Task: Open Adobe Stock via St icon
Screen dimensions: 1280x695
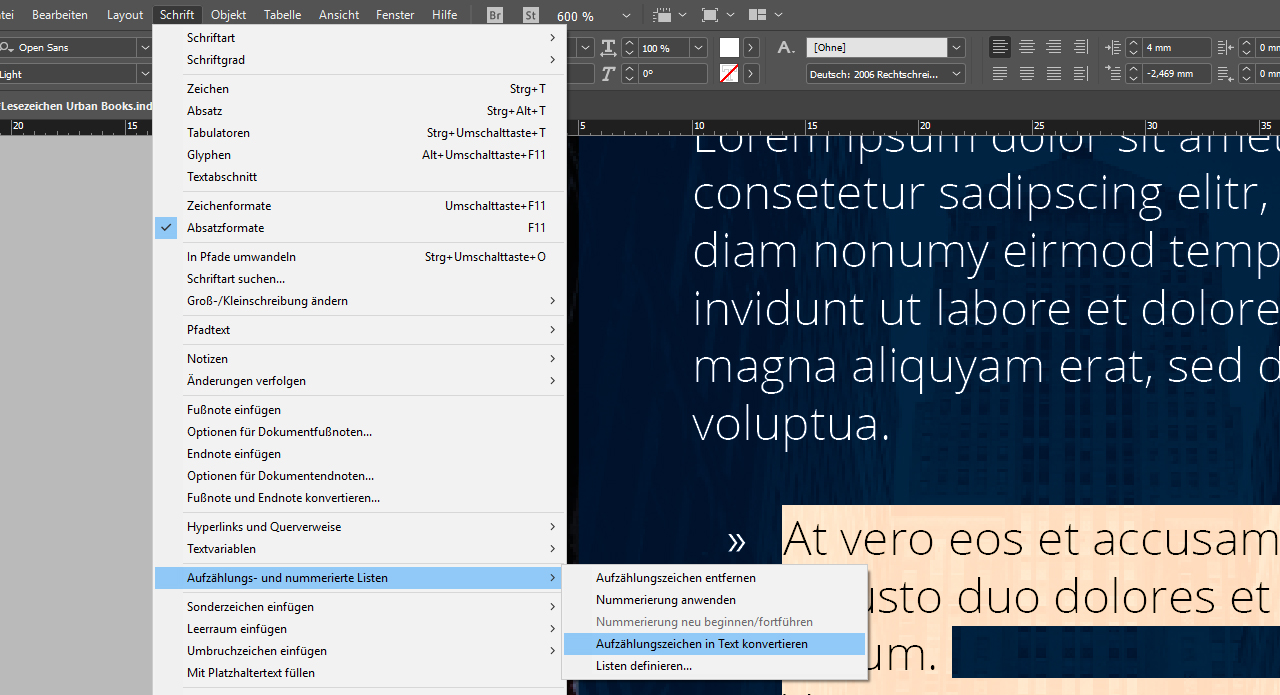Action: pyautogui.click(x=531, y=15)
